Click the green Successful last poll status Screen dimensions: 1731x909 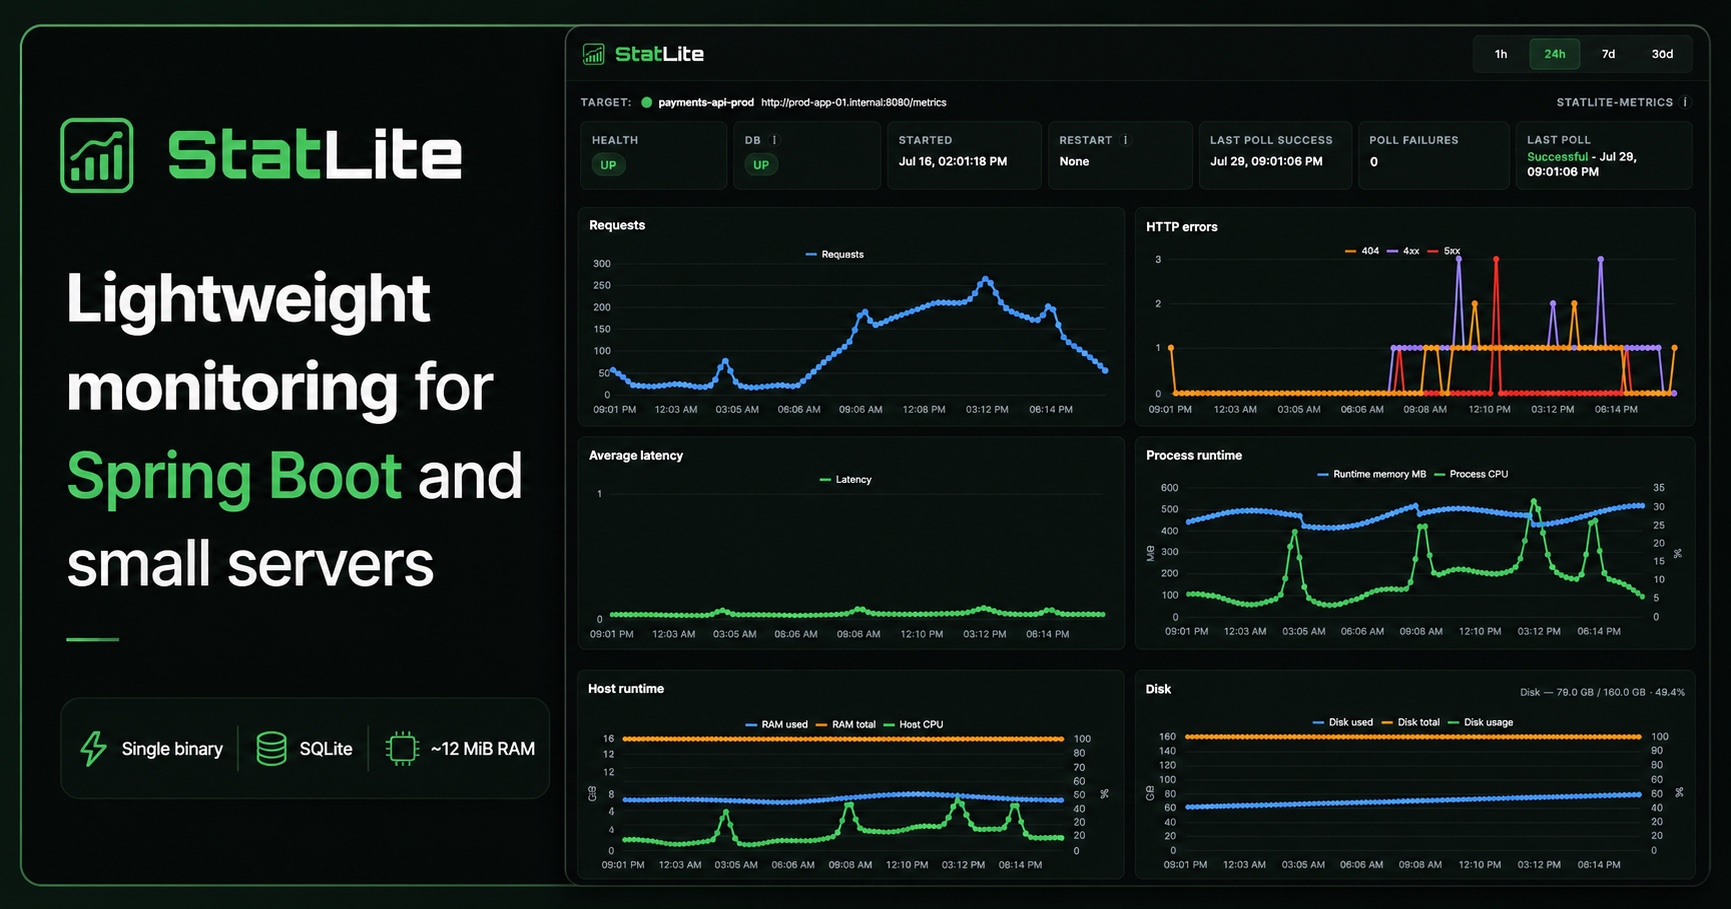pyautogui.click(x=1557, y=157)
